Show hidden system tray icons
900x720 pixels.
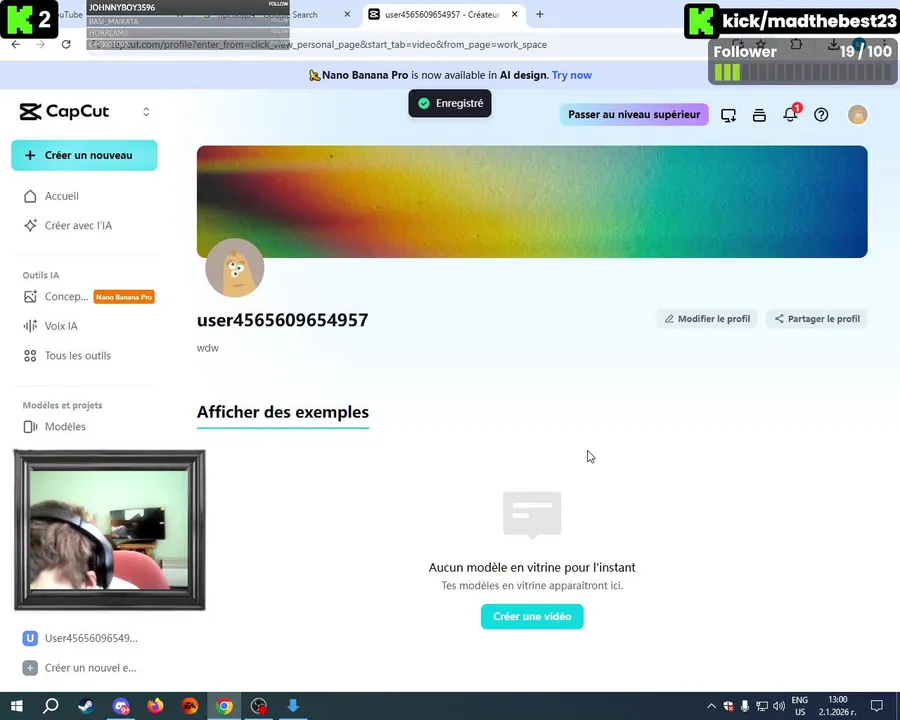(711, 706)
